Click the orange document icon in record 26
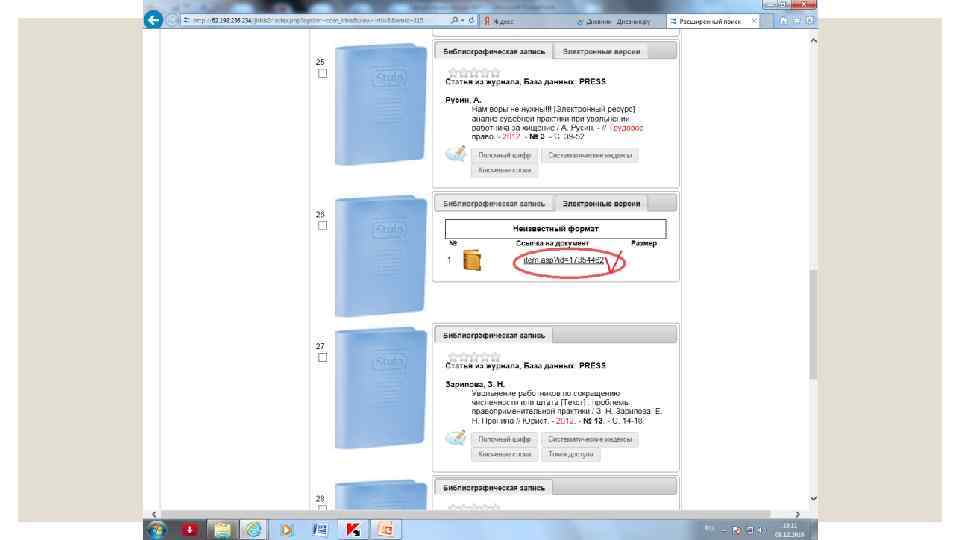 click(x=472, y=260)
